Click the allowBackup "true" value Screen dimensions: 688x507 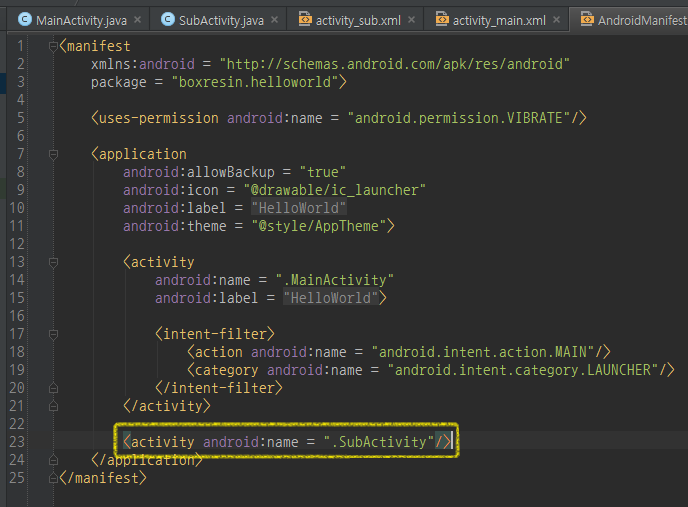(322, 172)
